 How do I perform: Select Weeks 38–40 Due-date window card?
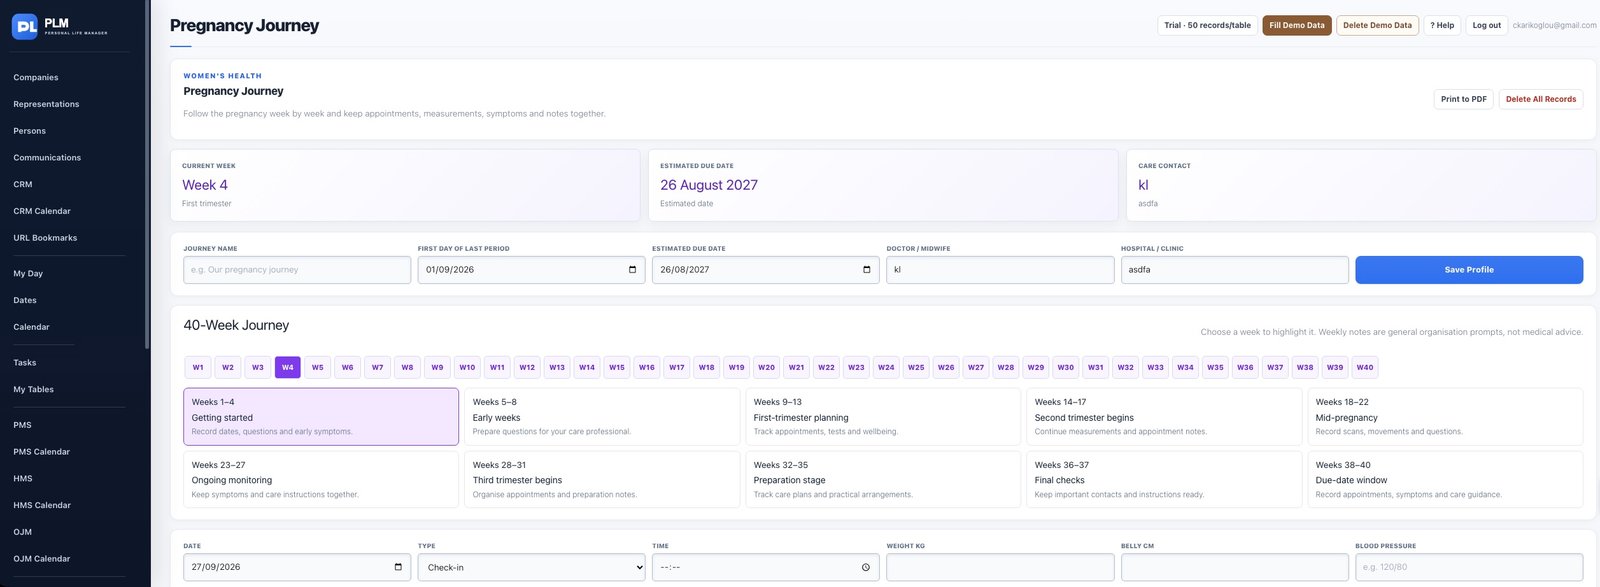click(1445, 479)
